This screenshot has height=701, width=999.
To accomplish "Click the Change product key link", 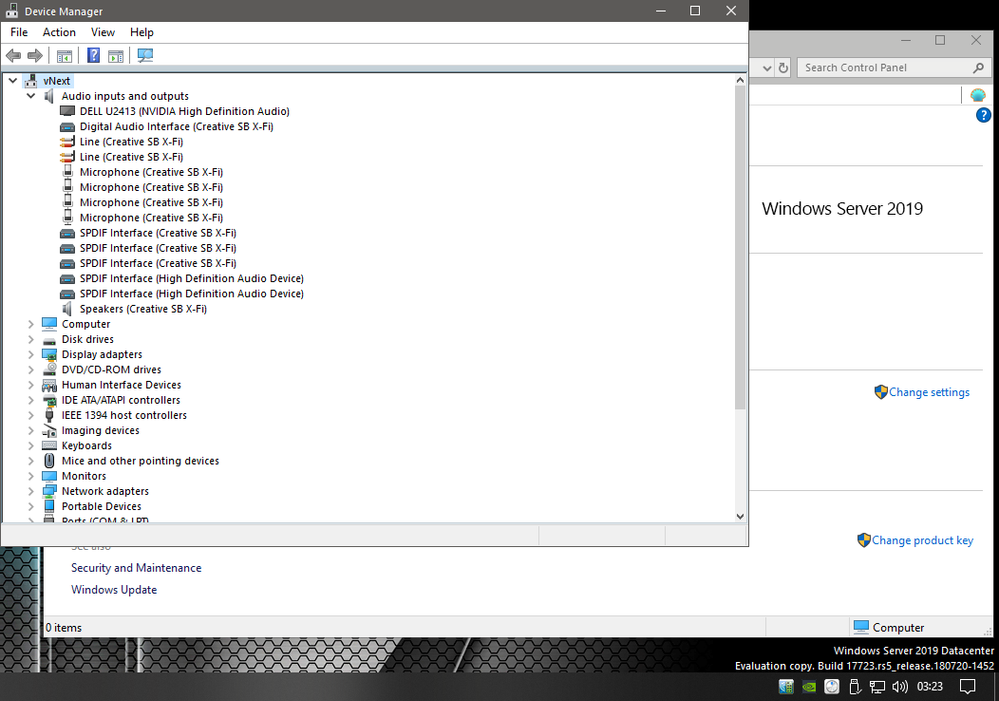I will click(x=922, y=540).
